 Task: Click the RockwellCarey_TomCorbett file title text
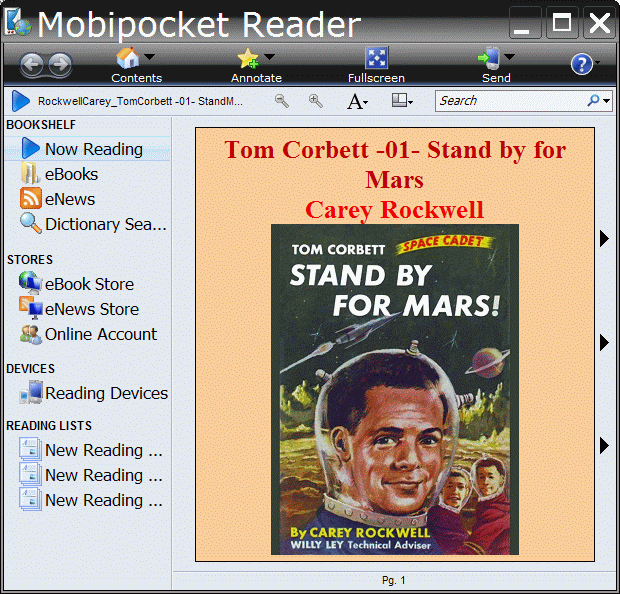(x=140, y=101)
